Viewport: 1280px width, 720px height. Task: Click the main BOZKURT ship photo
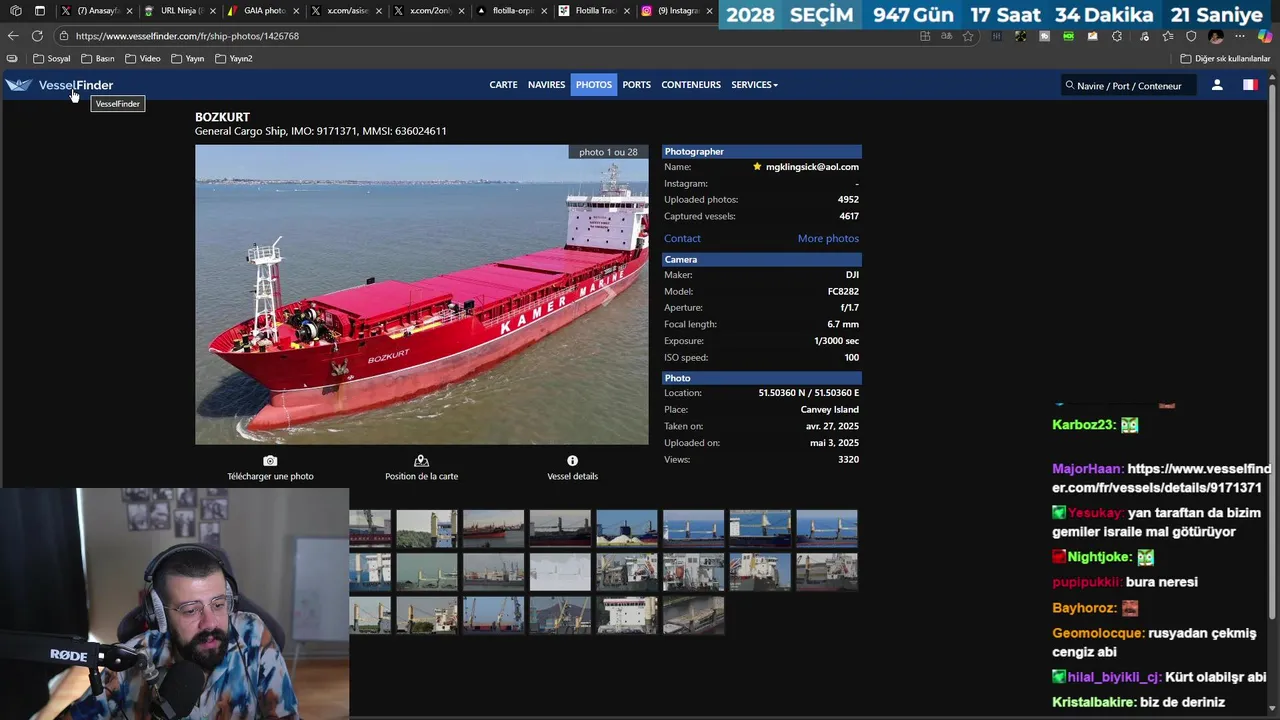421,294
